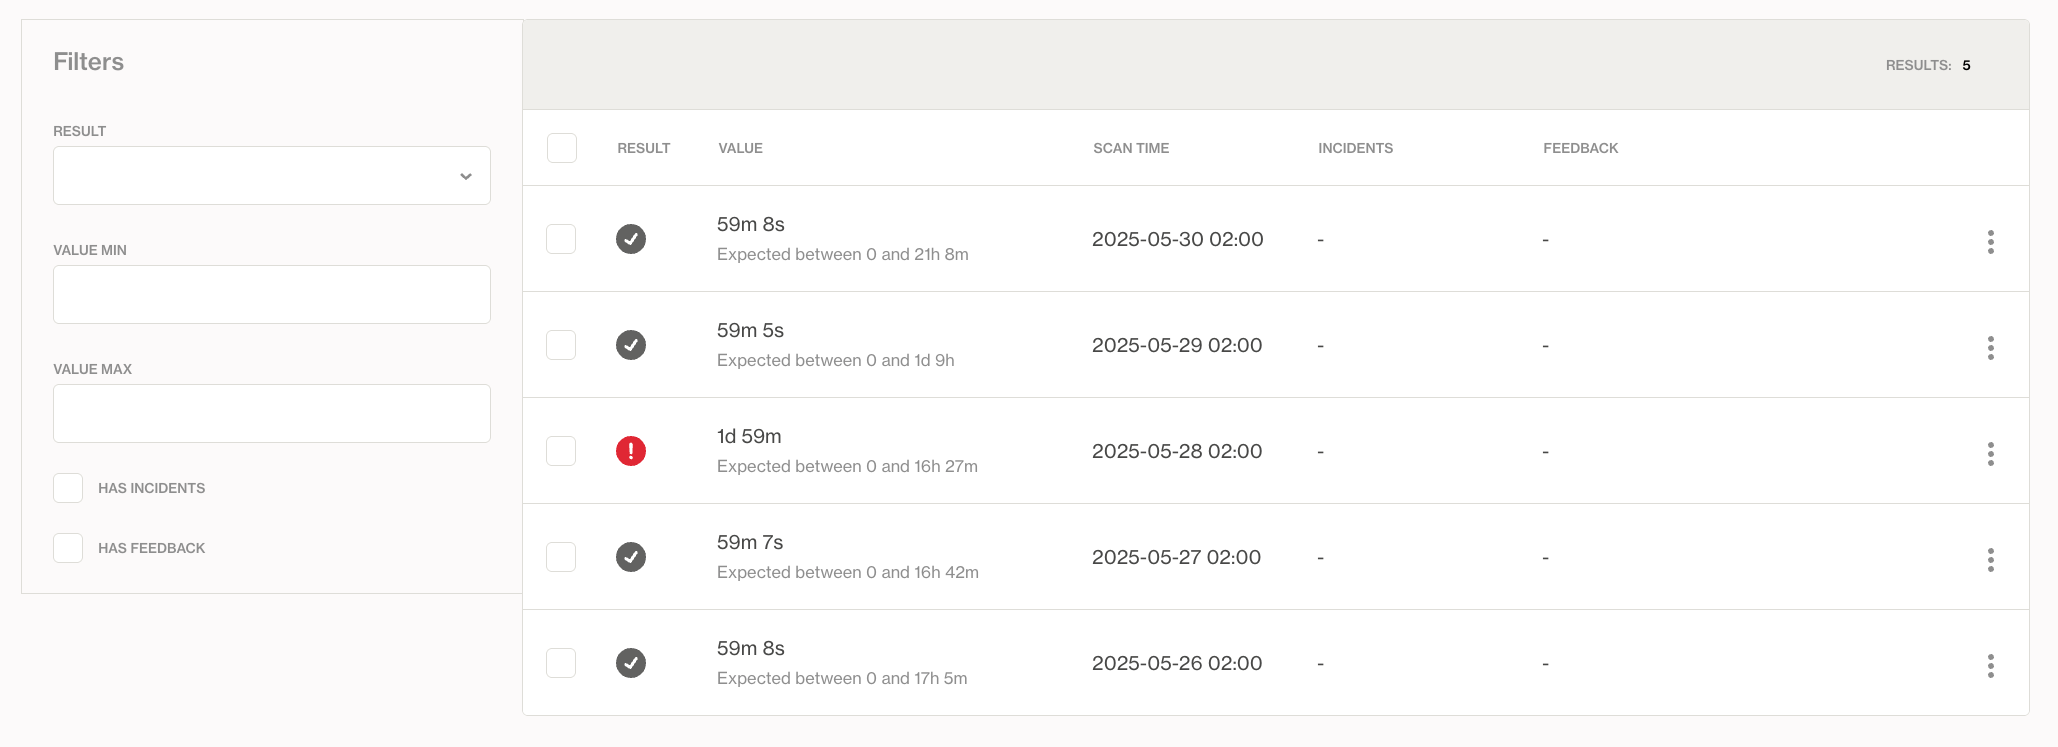Click the red failed-result alert icon
The image size is (2058, 747).
[631, 451]
